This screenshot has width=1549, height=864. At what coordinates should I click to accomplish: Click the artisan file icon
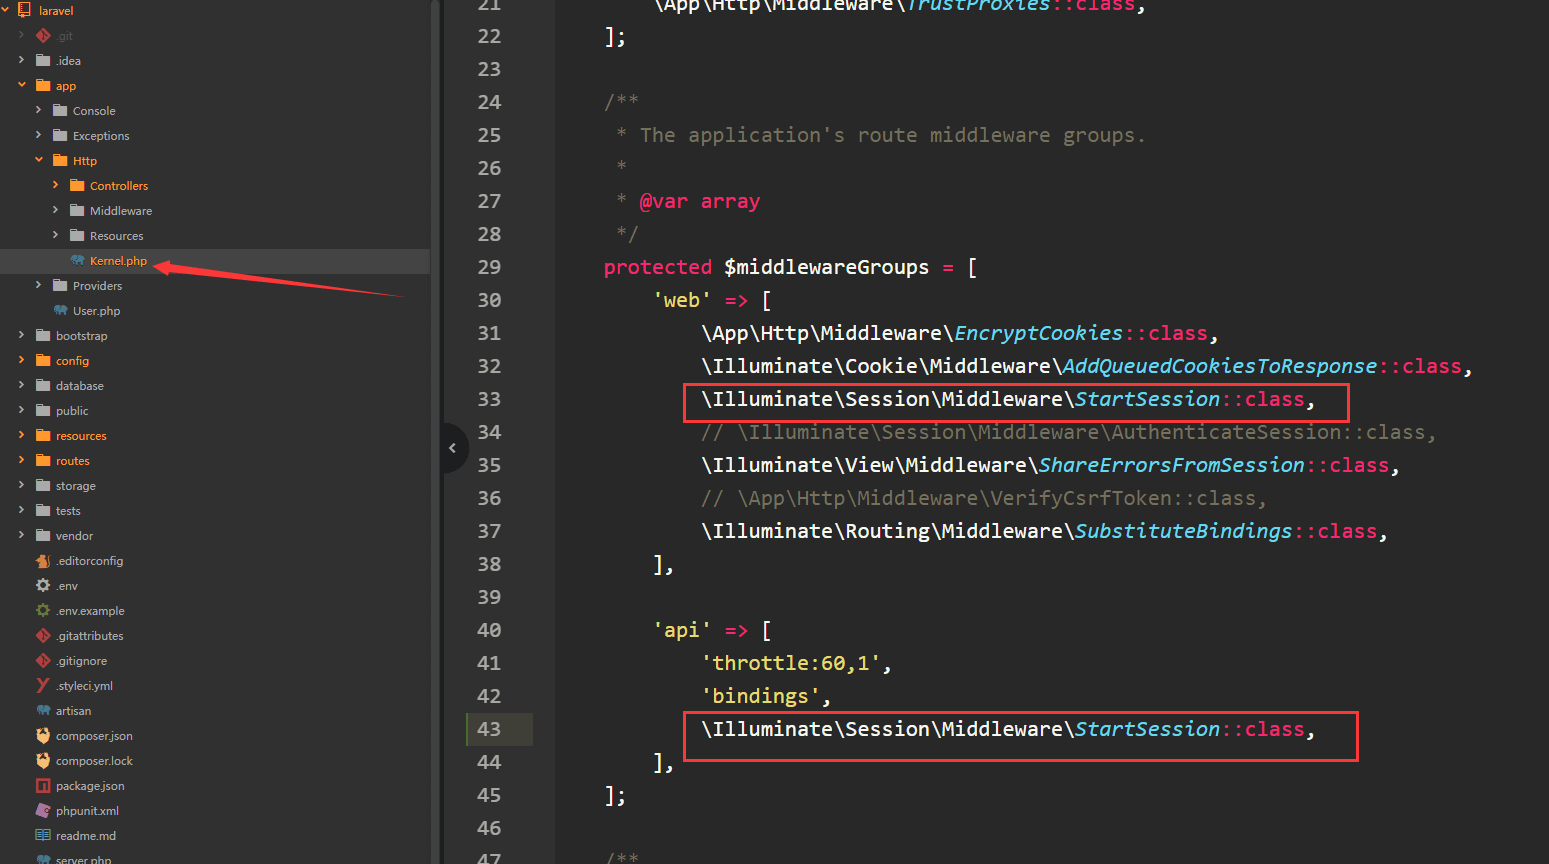coord(43,710)
